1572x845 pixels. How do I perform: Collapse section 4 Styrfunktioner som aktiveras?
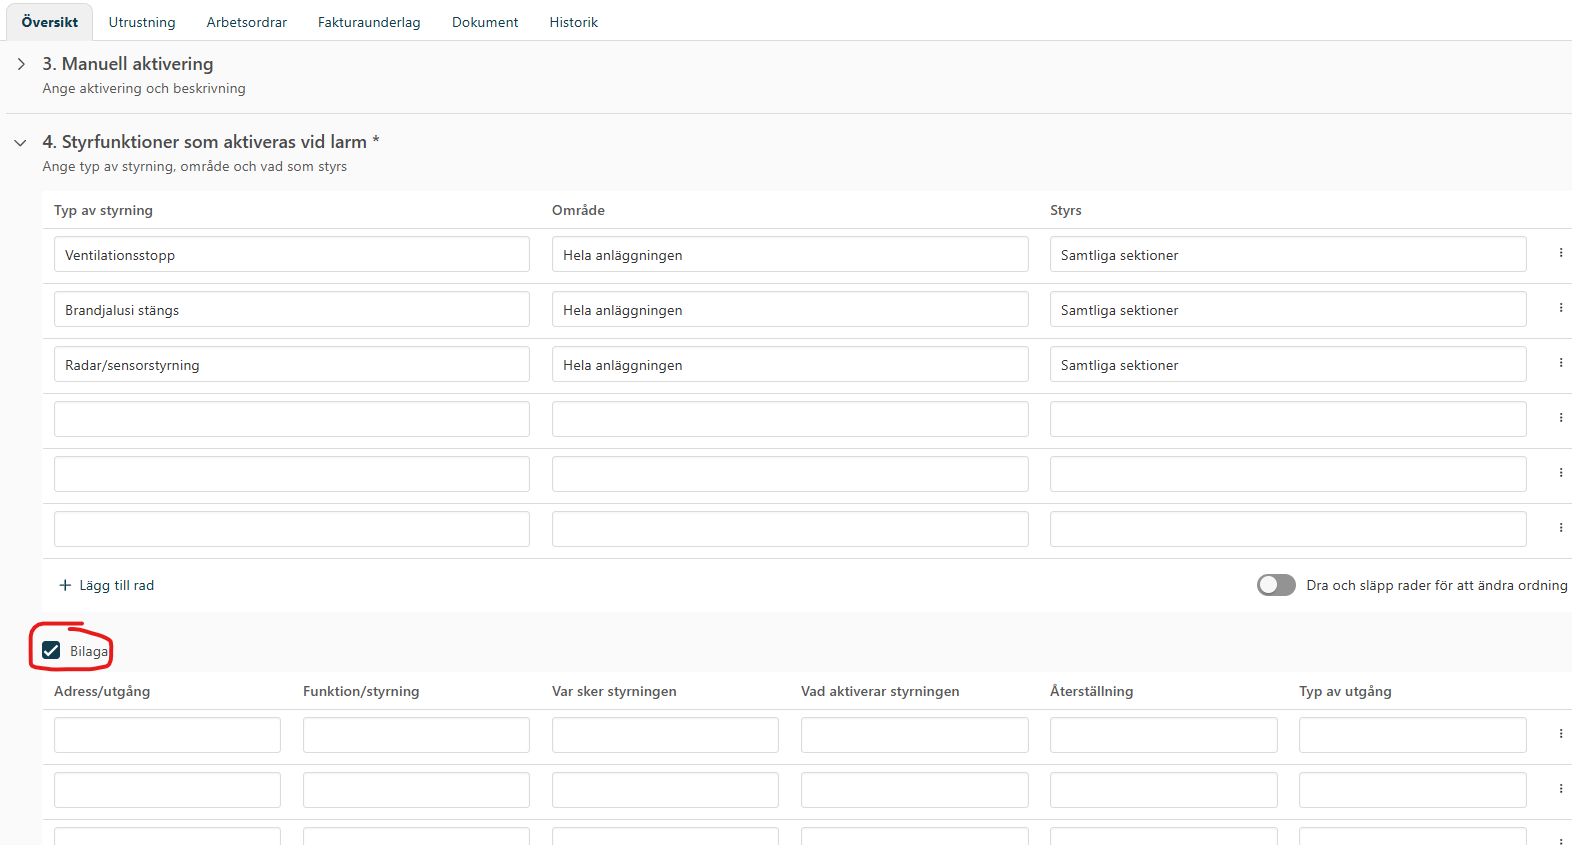pos(20,143)
